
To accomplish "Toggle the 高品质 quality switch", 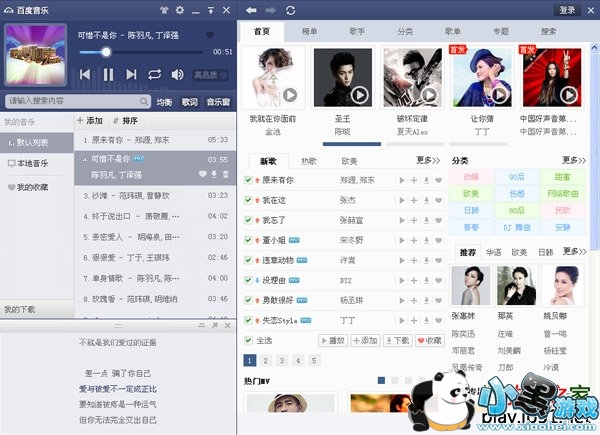I will pos(210,75).
